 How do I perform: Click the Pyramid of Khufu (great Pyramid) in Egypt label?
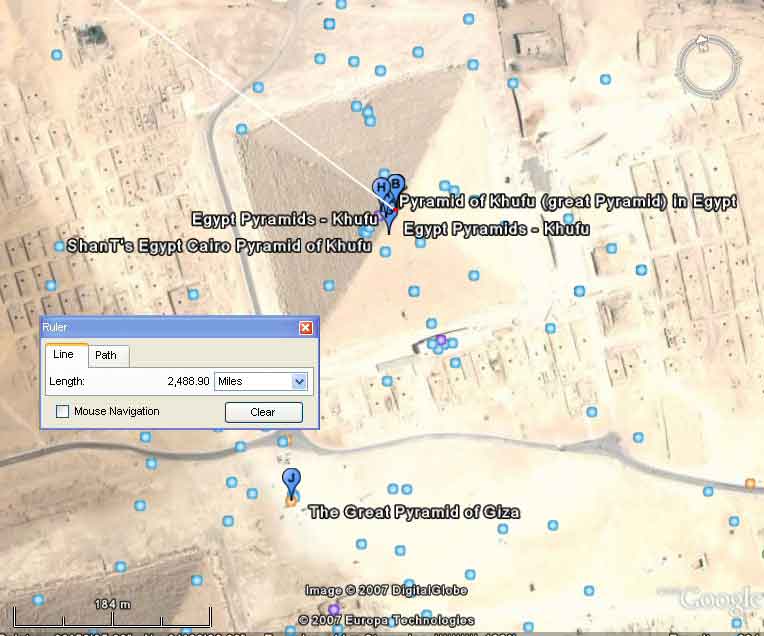[x=567, y=202]
